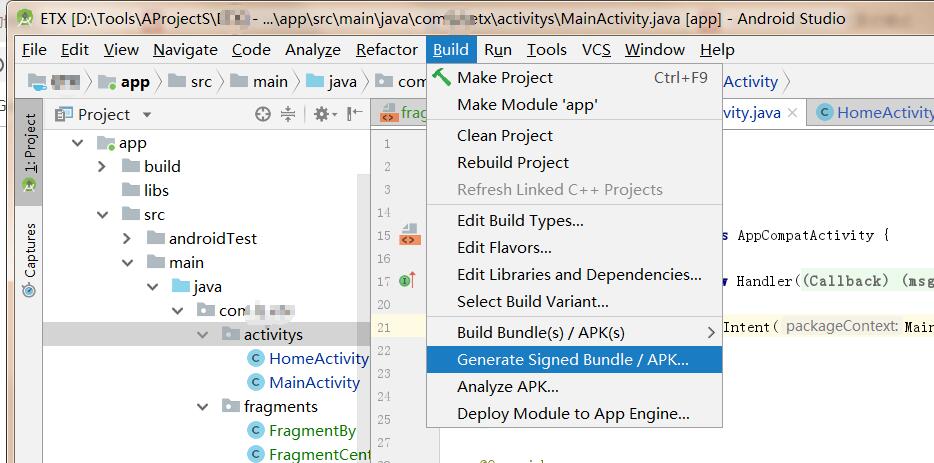934x463 pixels.
Task: Click Analyze APK menu entry
Action: pyautogui.click(x=507, y=386)
